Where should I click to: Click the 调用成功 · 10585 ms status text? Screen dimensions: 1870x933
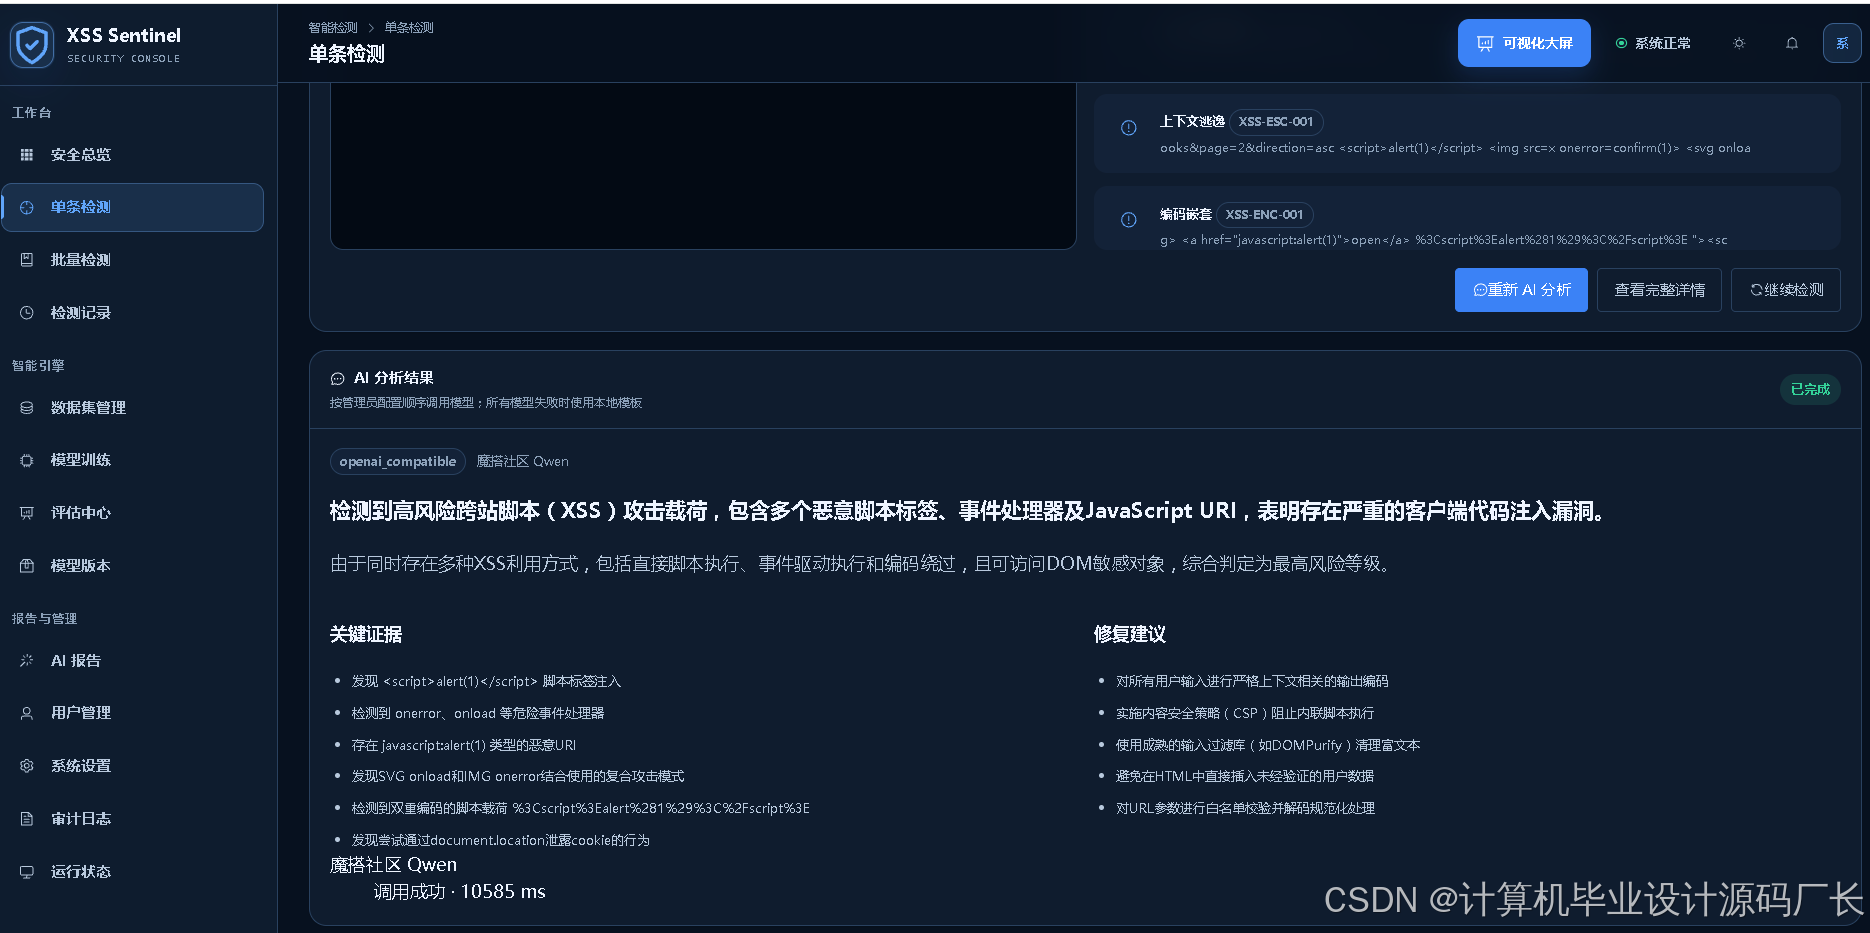pos(460,892)
